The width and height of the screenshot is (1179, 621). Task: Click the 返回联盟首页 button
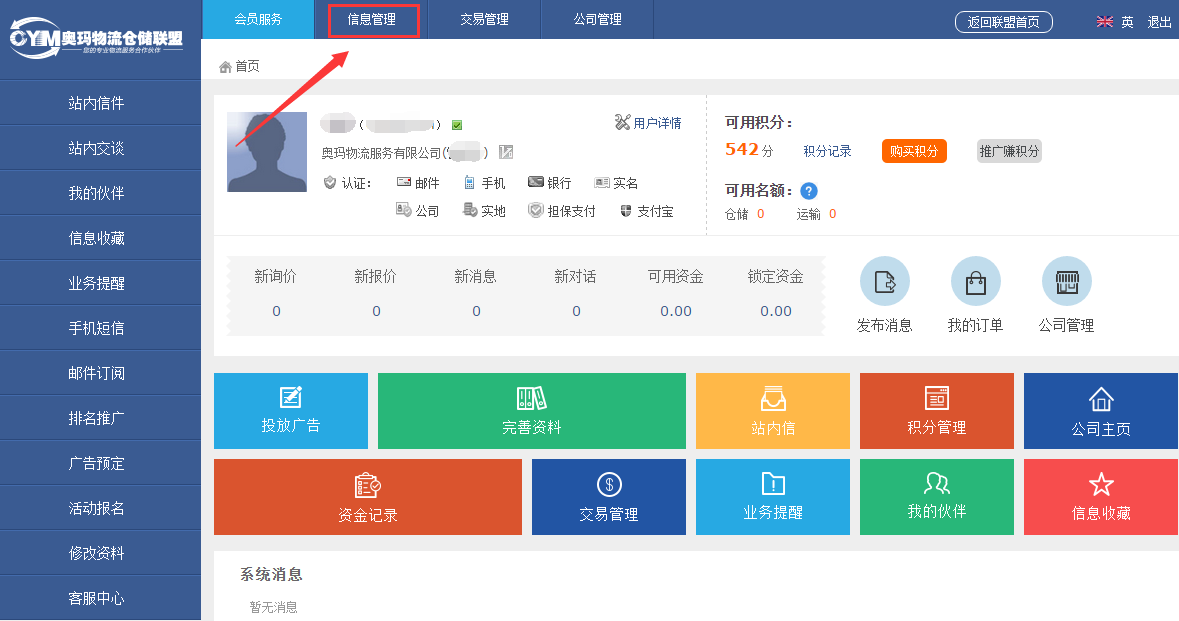[1003, 22]
